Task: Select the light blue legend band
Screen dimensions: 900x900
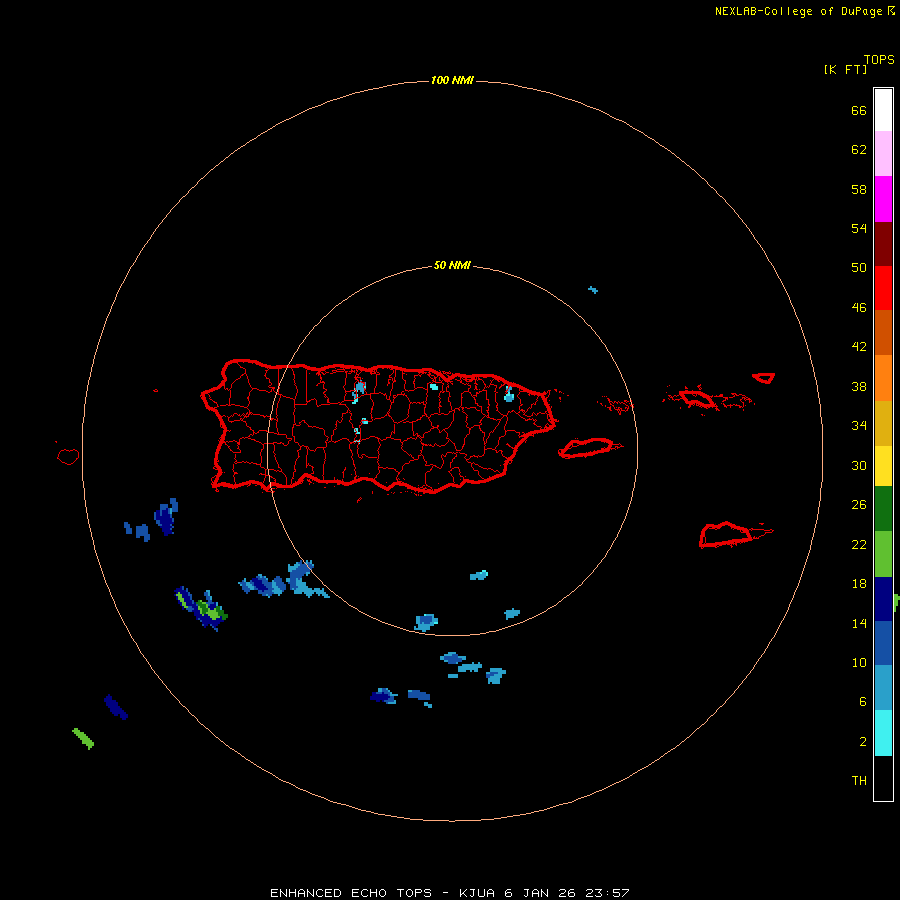Action: coord(883,688)
